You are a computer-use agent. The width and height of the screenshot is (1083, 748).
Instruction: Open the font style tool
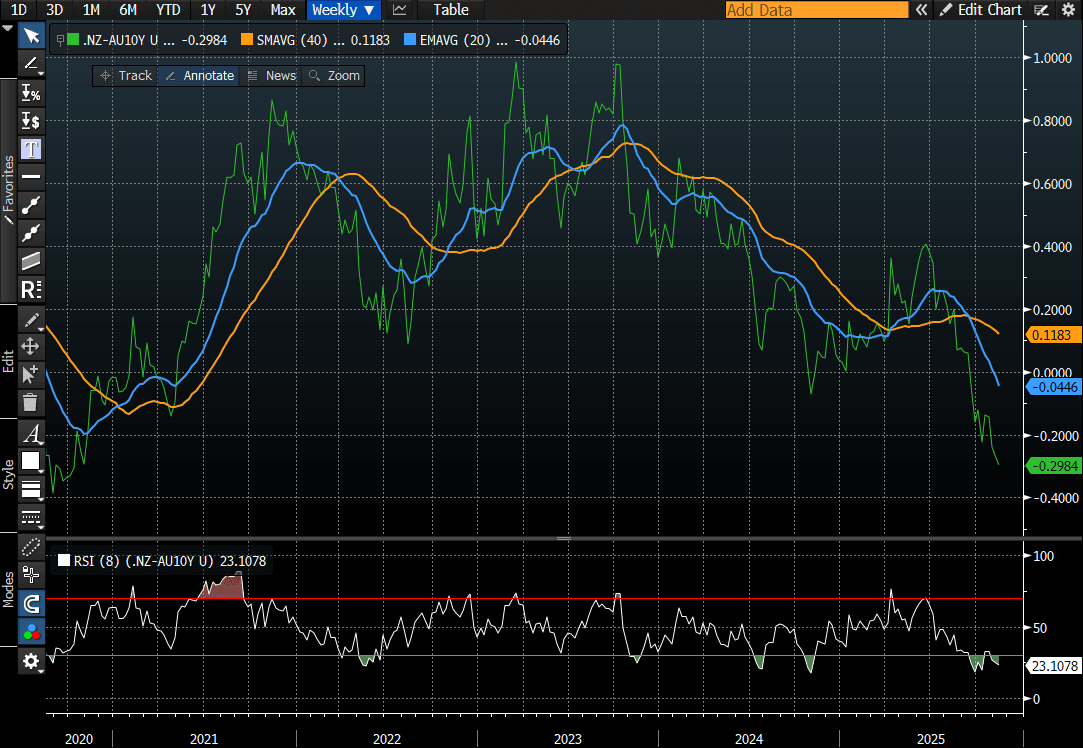pos(31,434)
